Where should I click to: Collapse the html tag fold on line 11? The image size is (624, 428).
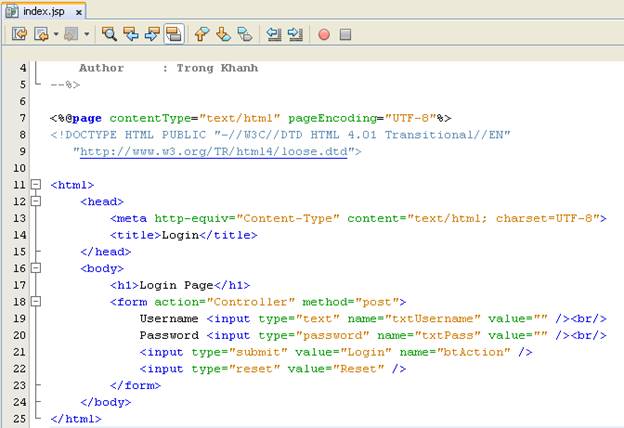coord(36,184)
